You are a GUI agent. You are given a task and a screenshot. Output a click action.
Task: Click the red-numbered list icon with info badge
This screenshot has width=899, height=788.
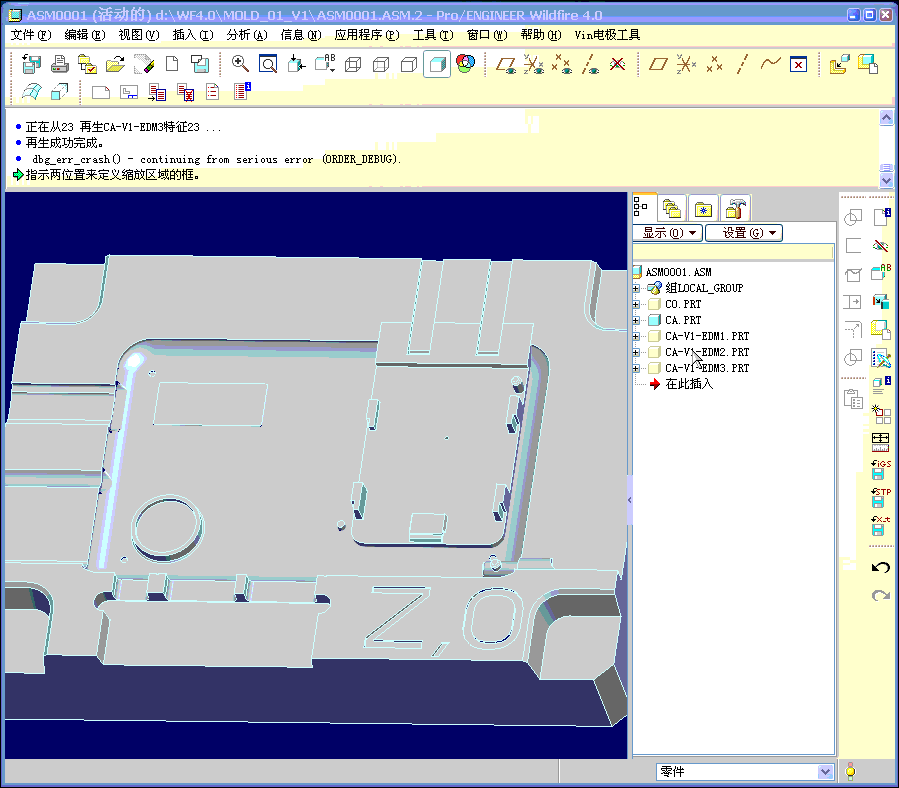point(242,91)
